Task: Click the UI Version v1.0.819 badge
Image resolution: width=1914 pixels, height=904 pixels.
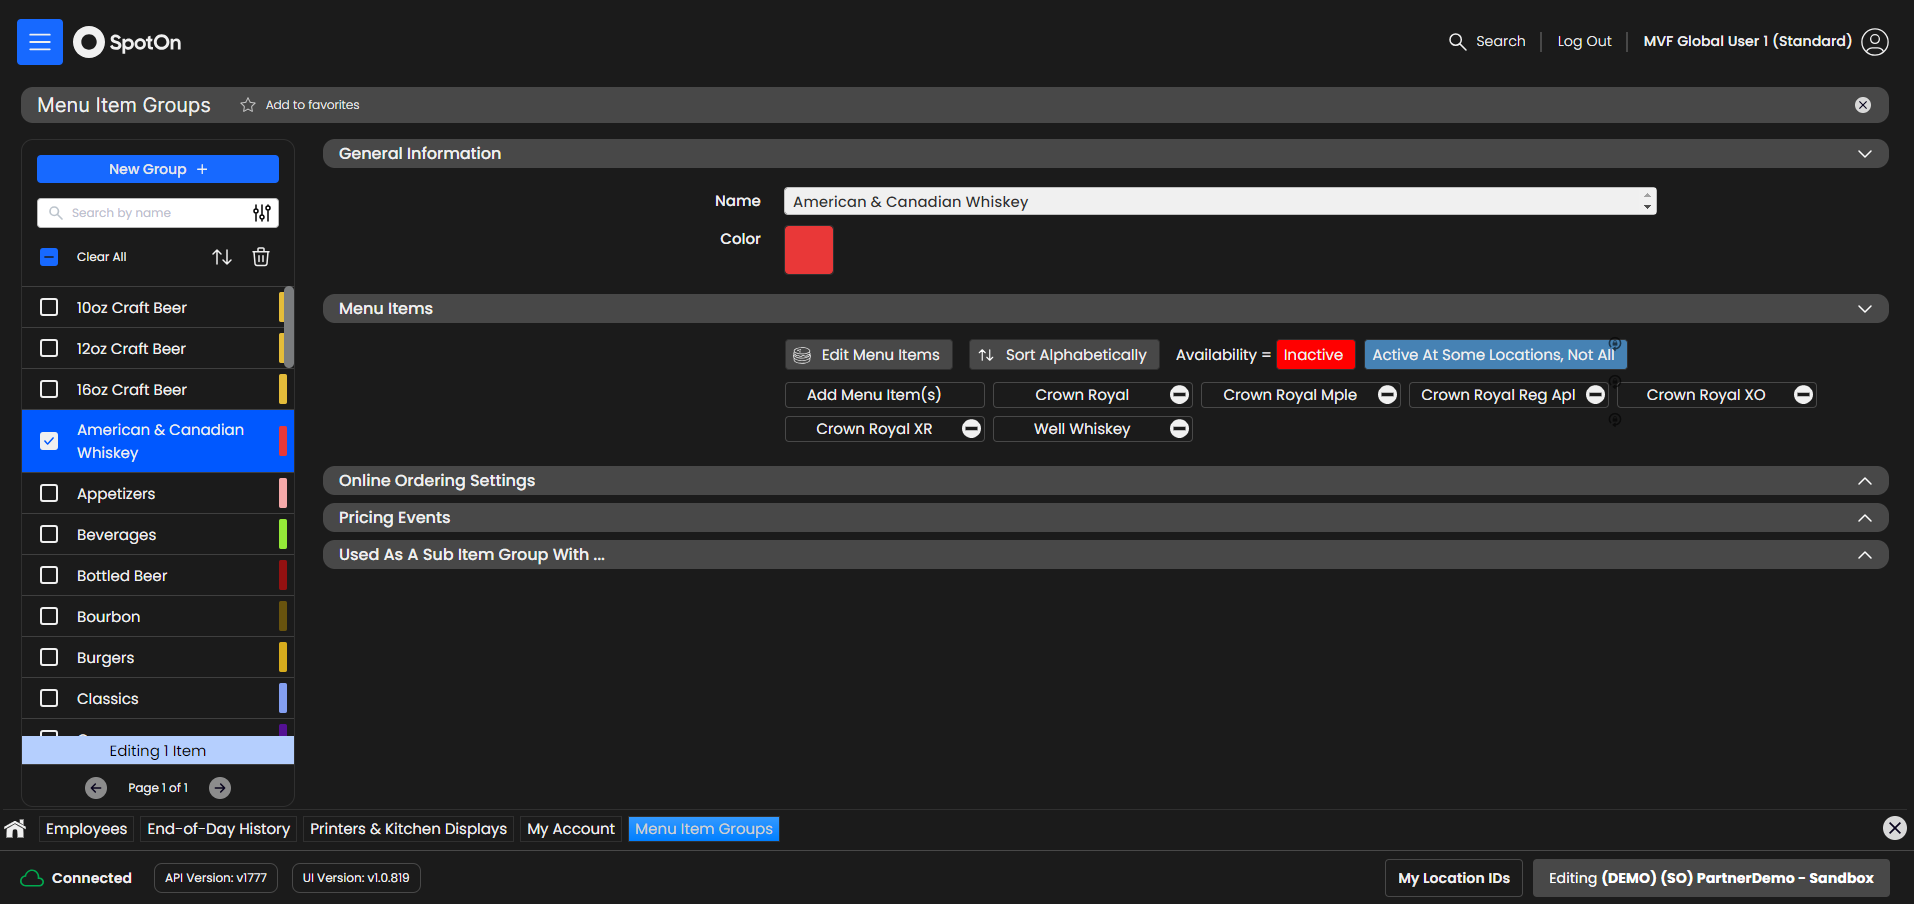Action: [x=356, y=878]
